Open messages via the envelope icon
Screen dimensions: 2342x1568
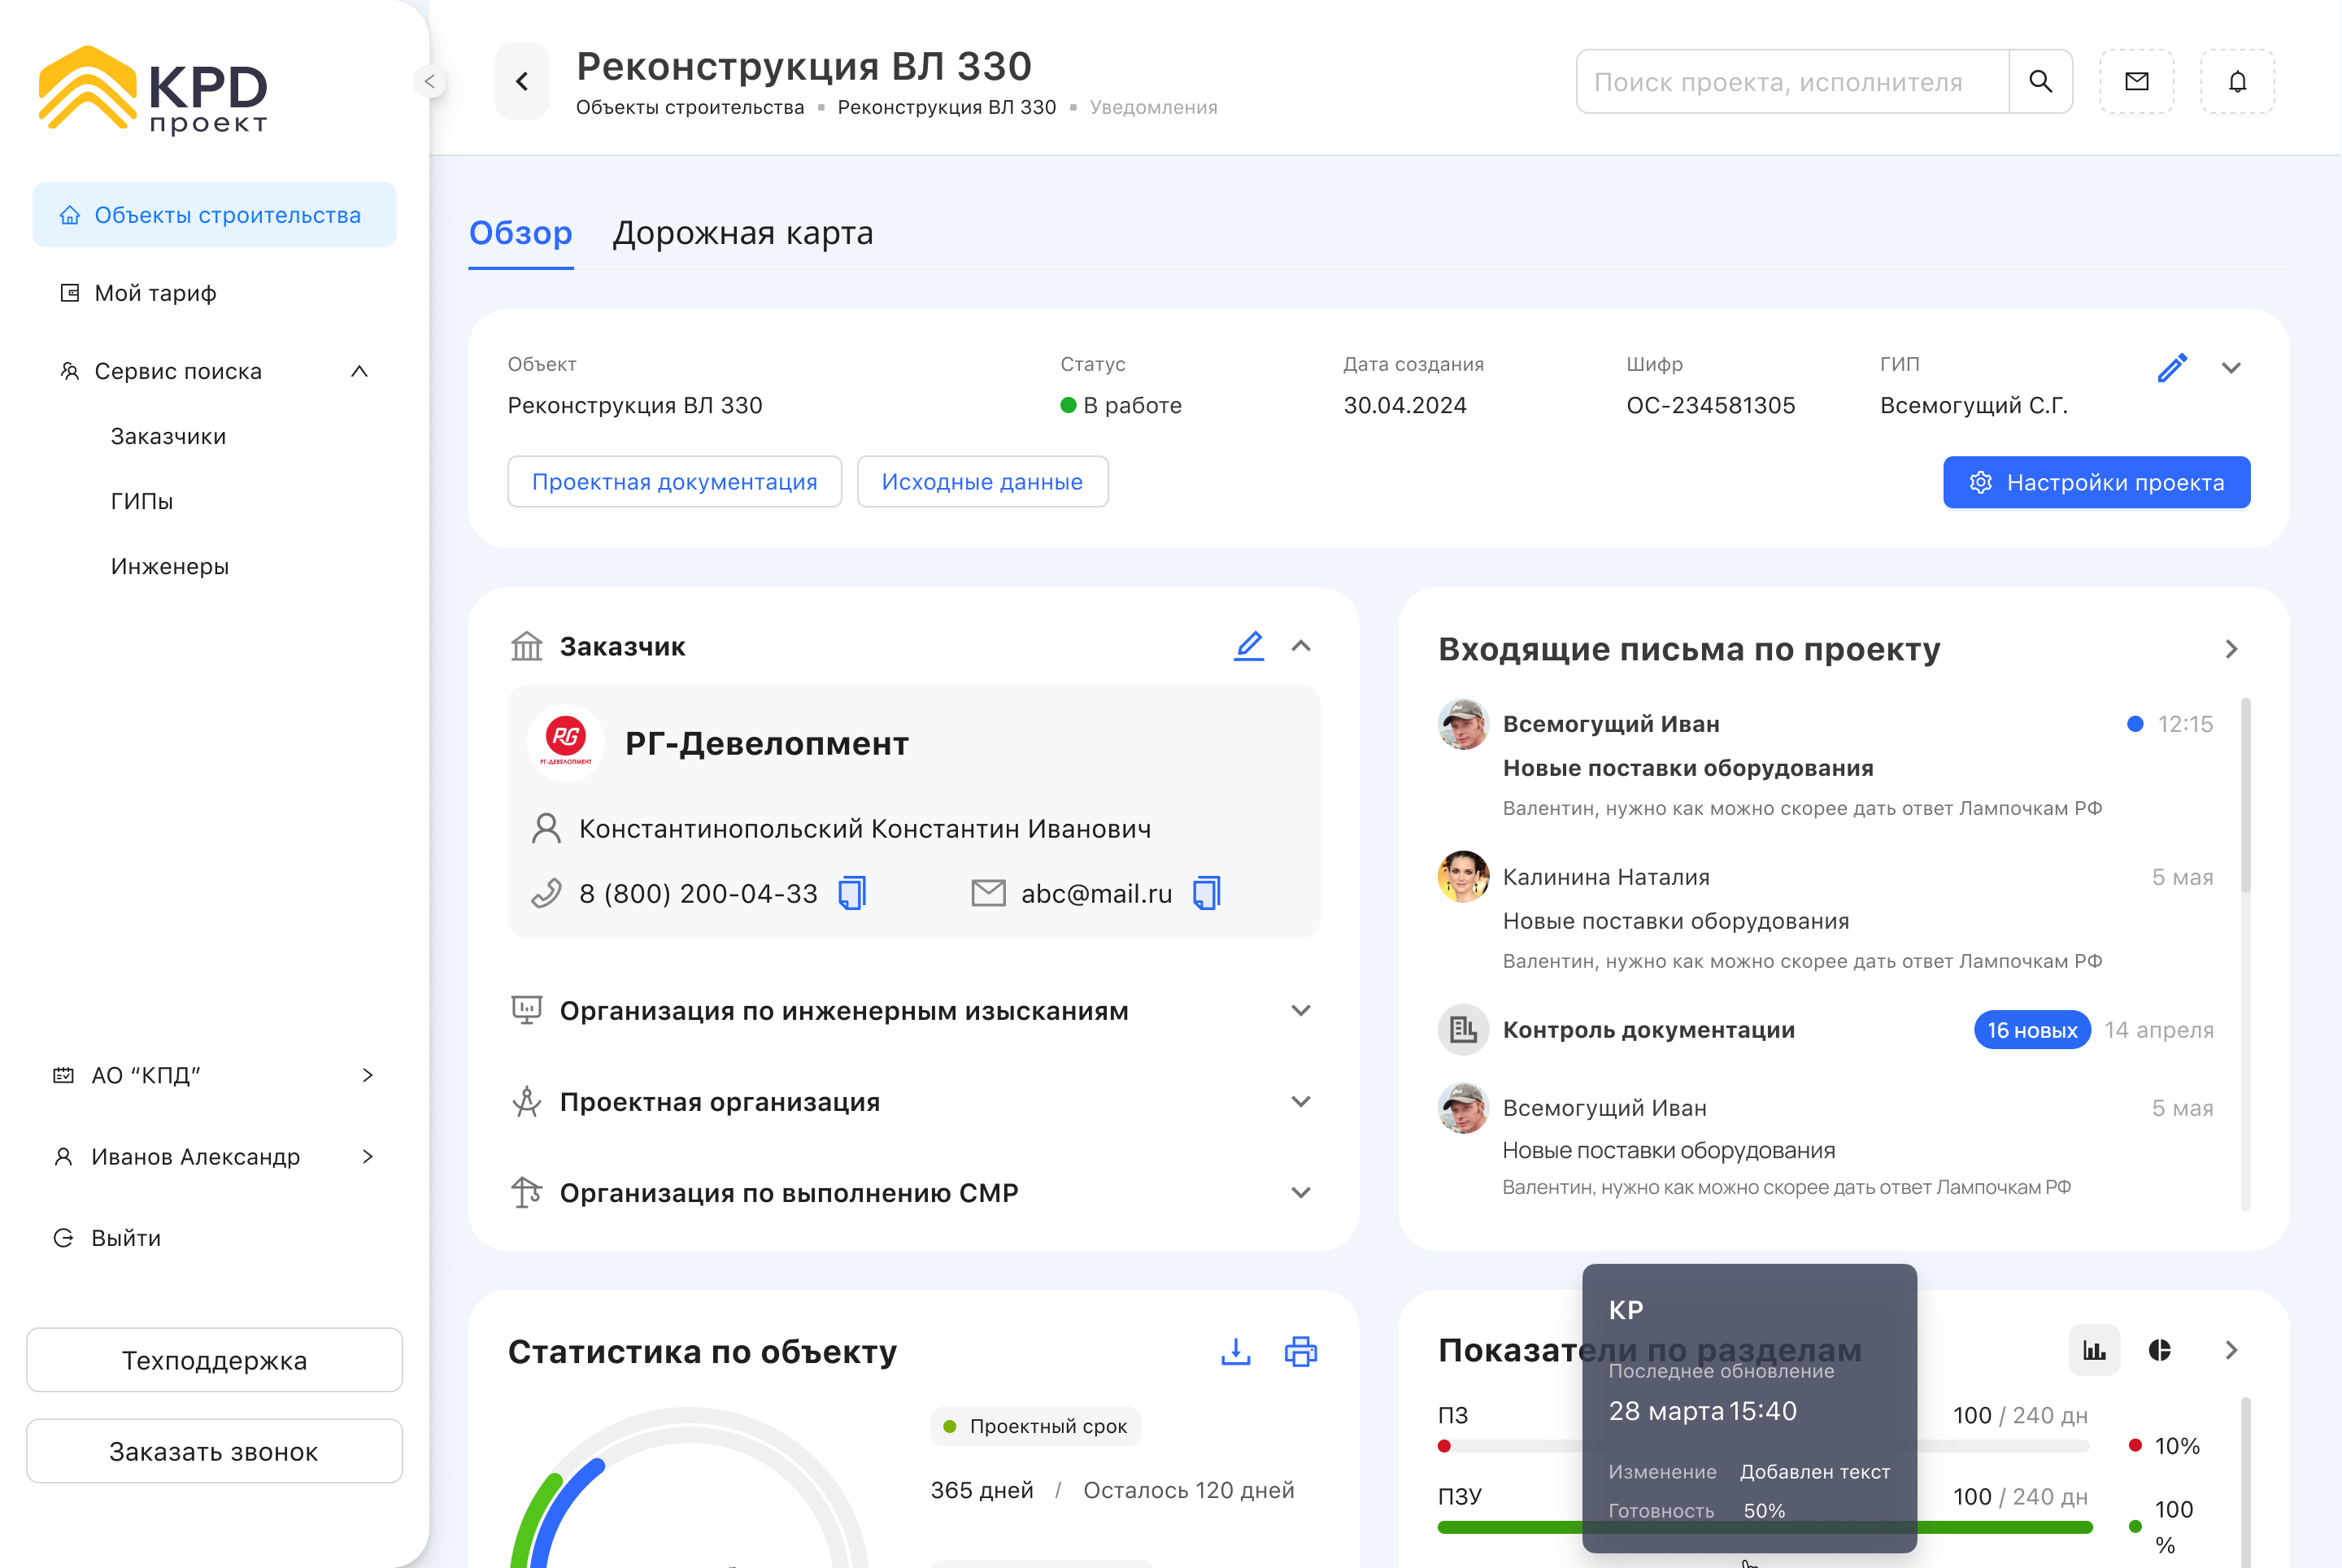point(2137,81)
